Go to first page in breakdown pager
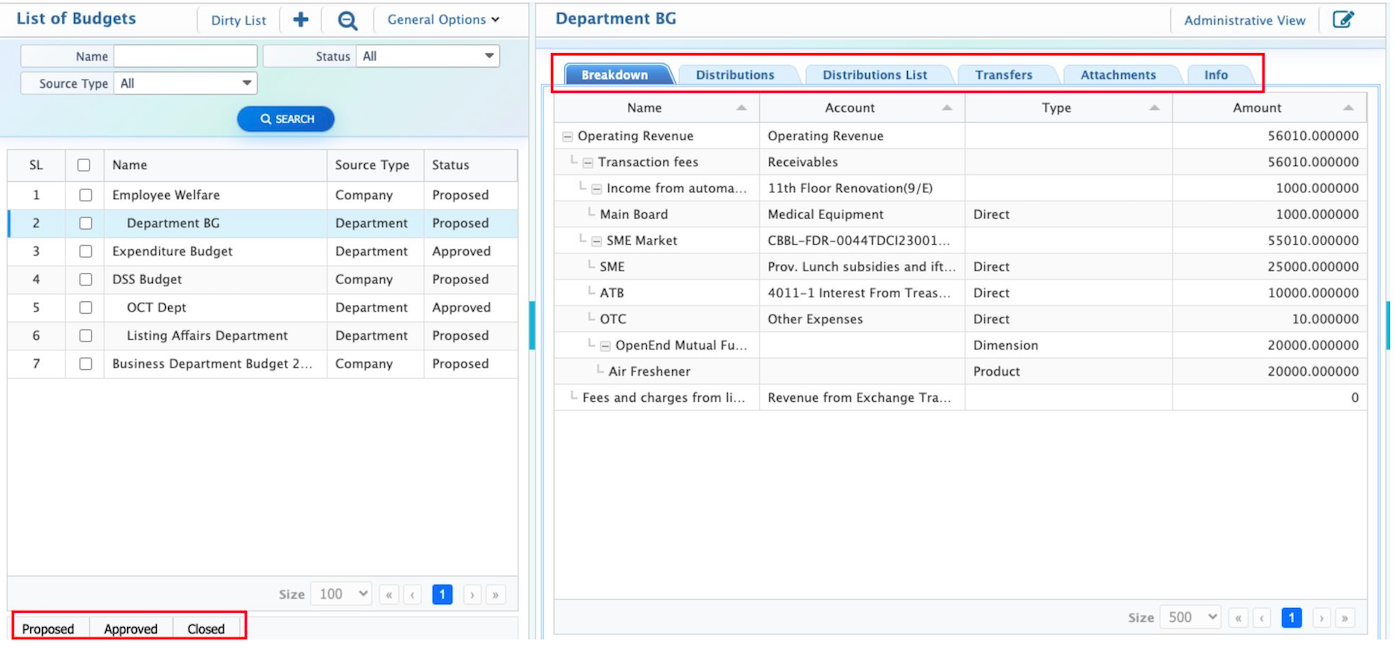 click(1238, 618)
